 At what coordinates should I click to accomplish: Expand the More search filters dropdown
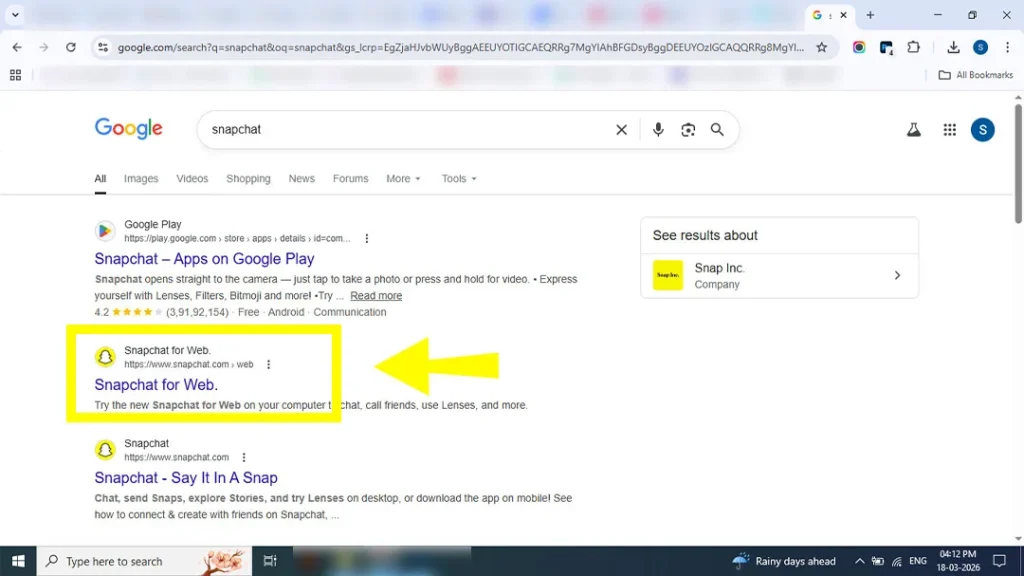403,179
